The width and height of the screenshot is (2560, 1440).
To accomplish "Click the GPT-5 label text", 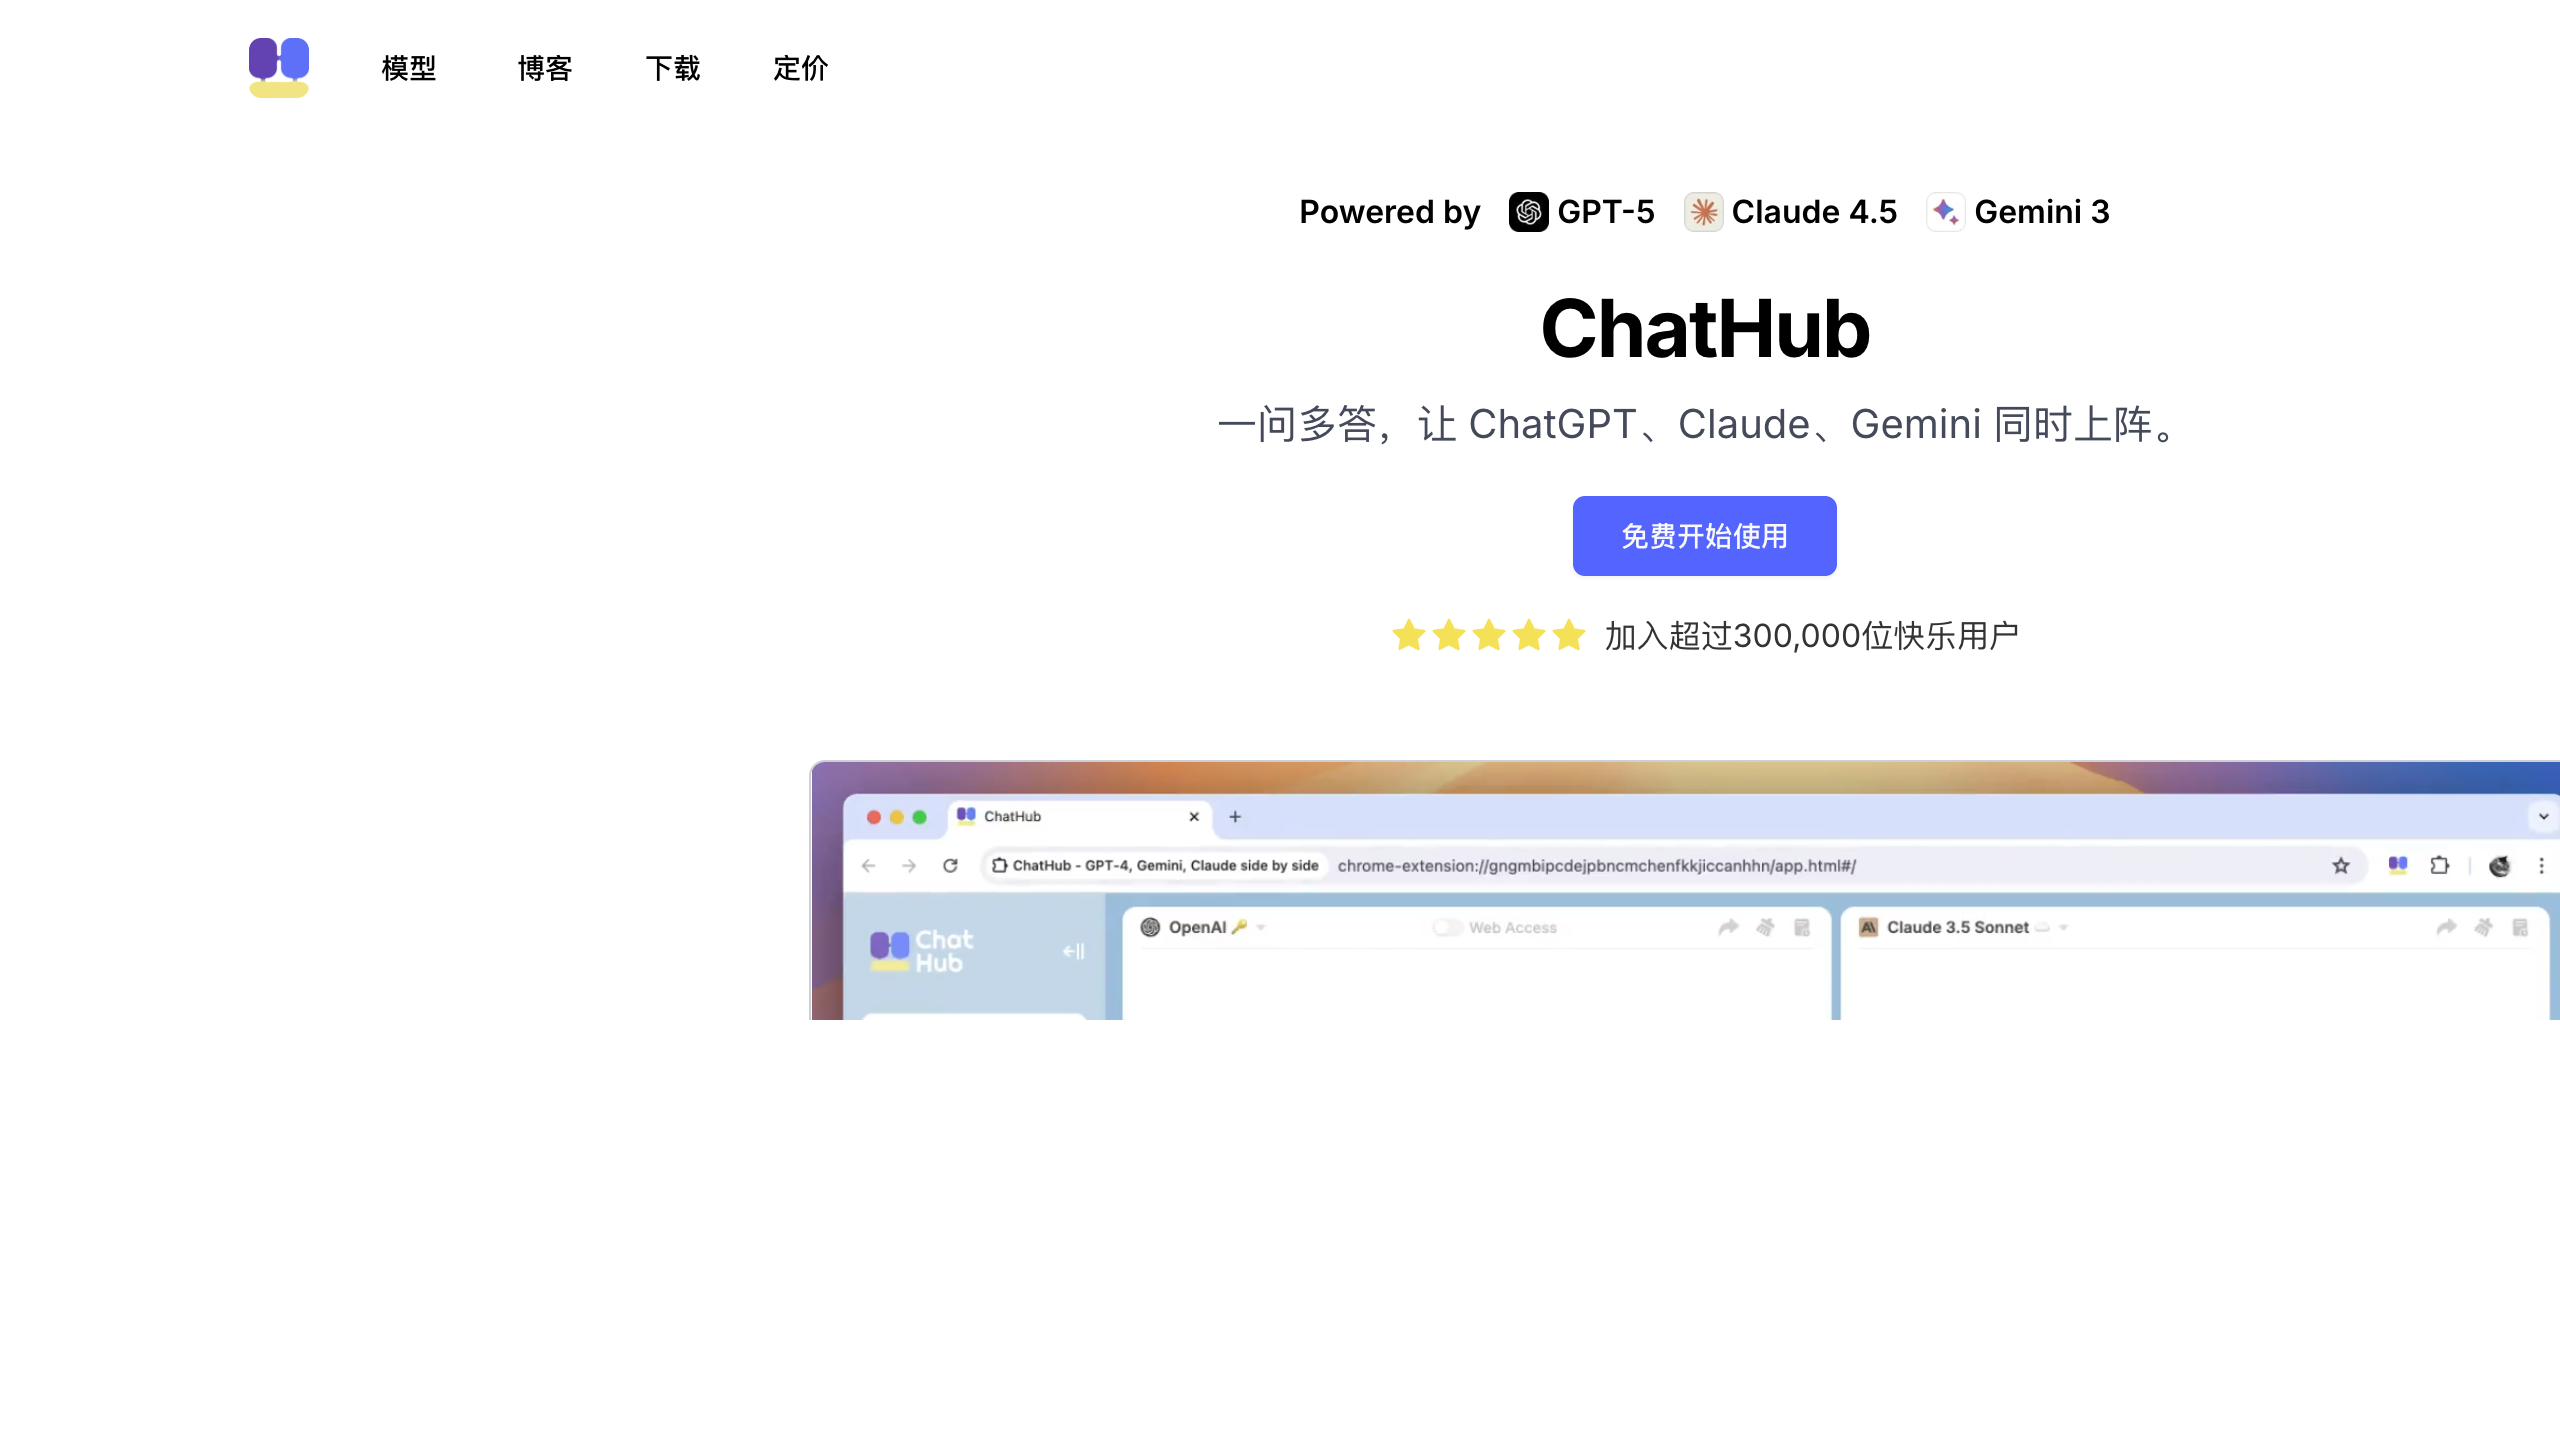I will click(x=1606, y=212).
